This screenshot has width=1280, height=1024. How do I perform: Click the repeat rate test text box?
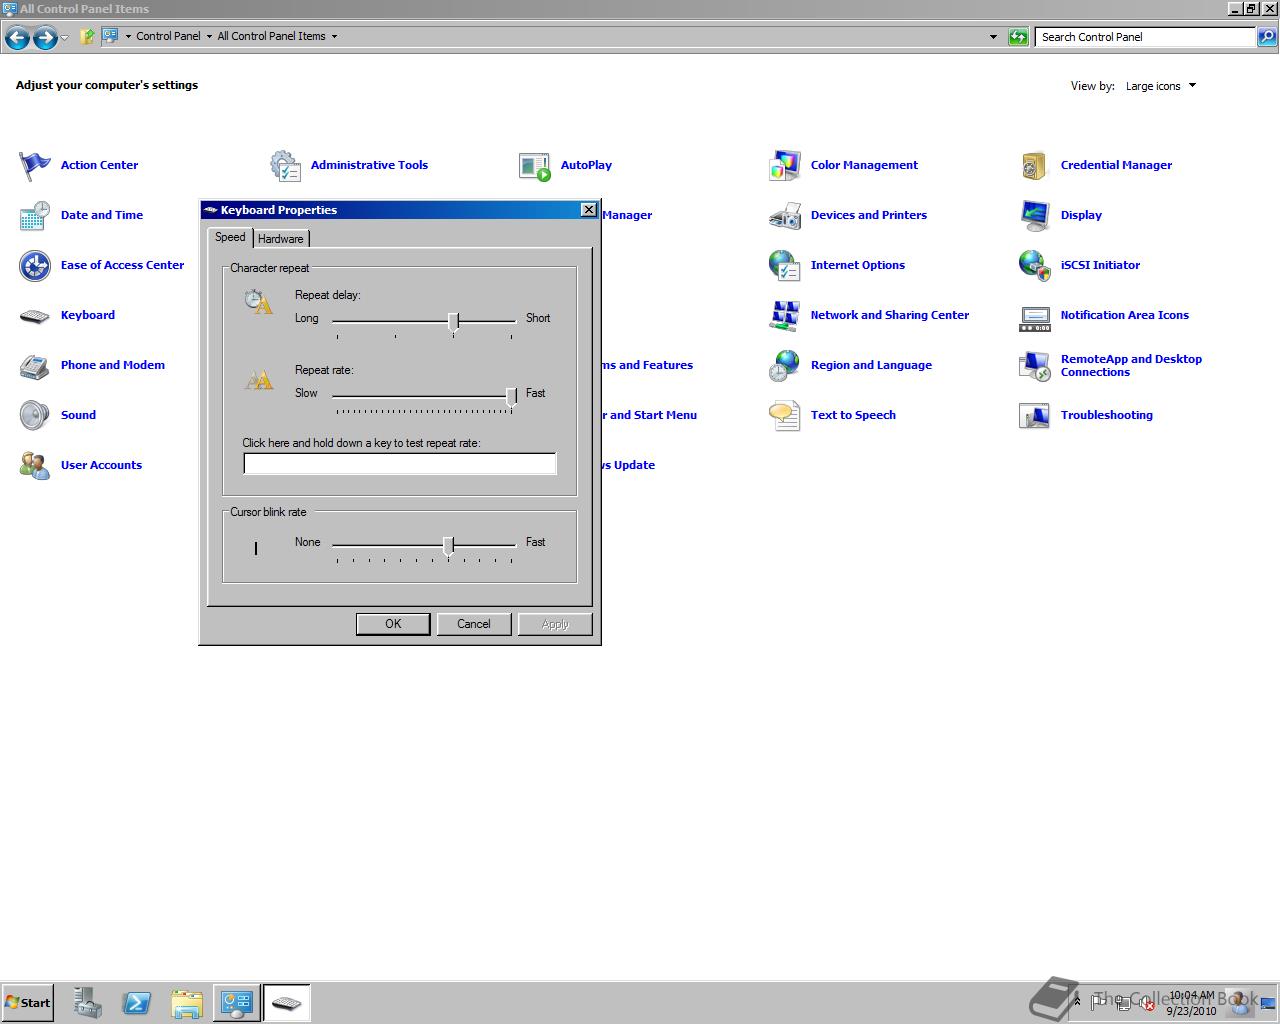[x=400, y=463]
